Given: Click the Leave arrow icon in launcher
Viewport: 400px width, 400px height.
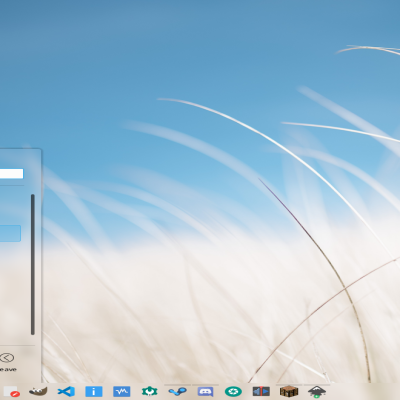Looking at the screenshot, I should click(7, 358).
